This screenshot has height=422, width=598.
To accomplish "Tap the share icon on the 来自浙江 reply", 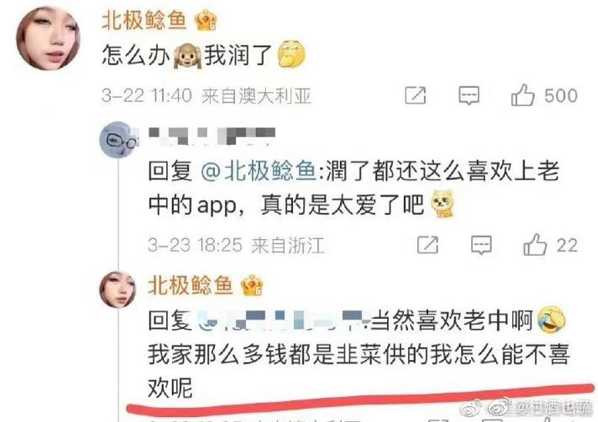I will click(x=428, y=245).
